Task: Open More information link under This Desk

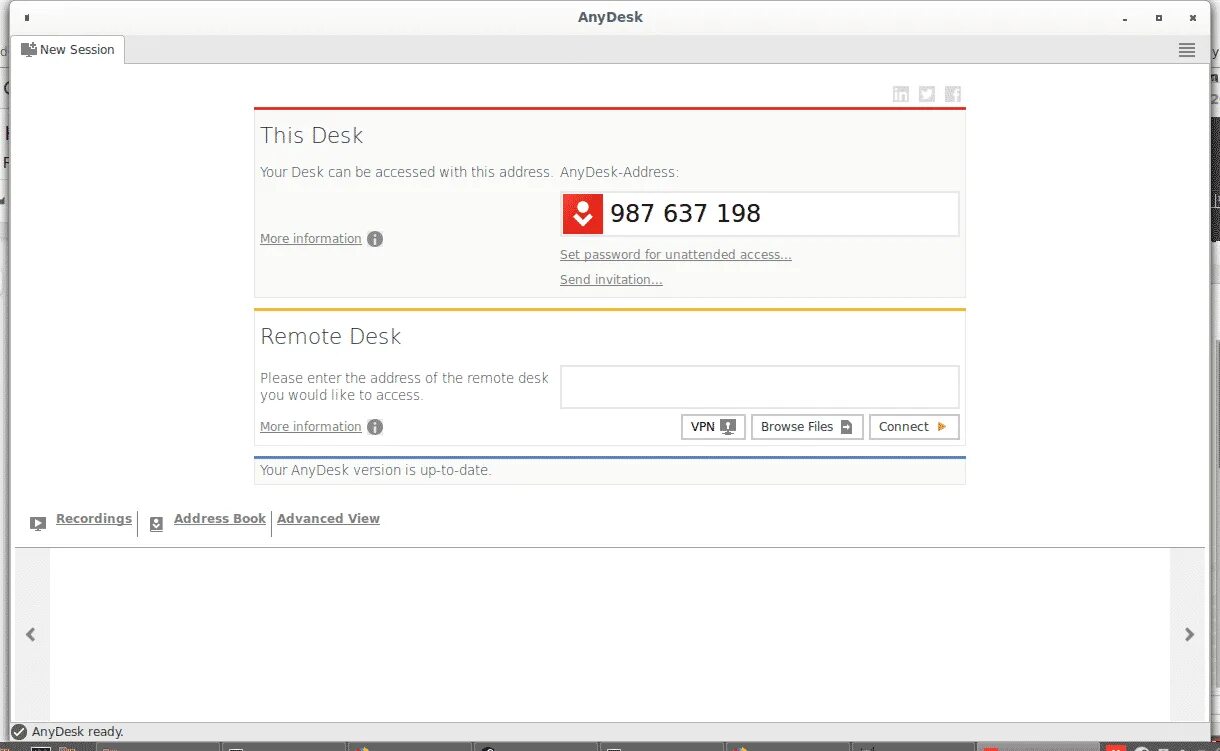Action: (x=311, y=239)
